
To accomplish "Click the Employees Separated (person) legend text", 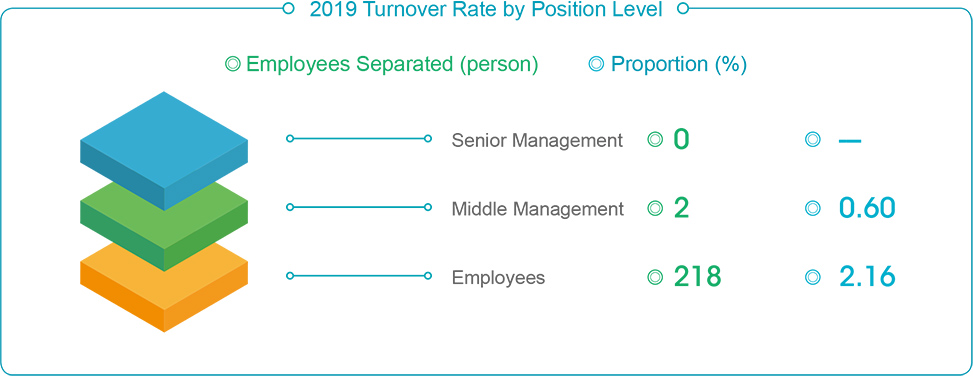I will click(392, 65).
